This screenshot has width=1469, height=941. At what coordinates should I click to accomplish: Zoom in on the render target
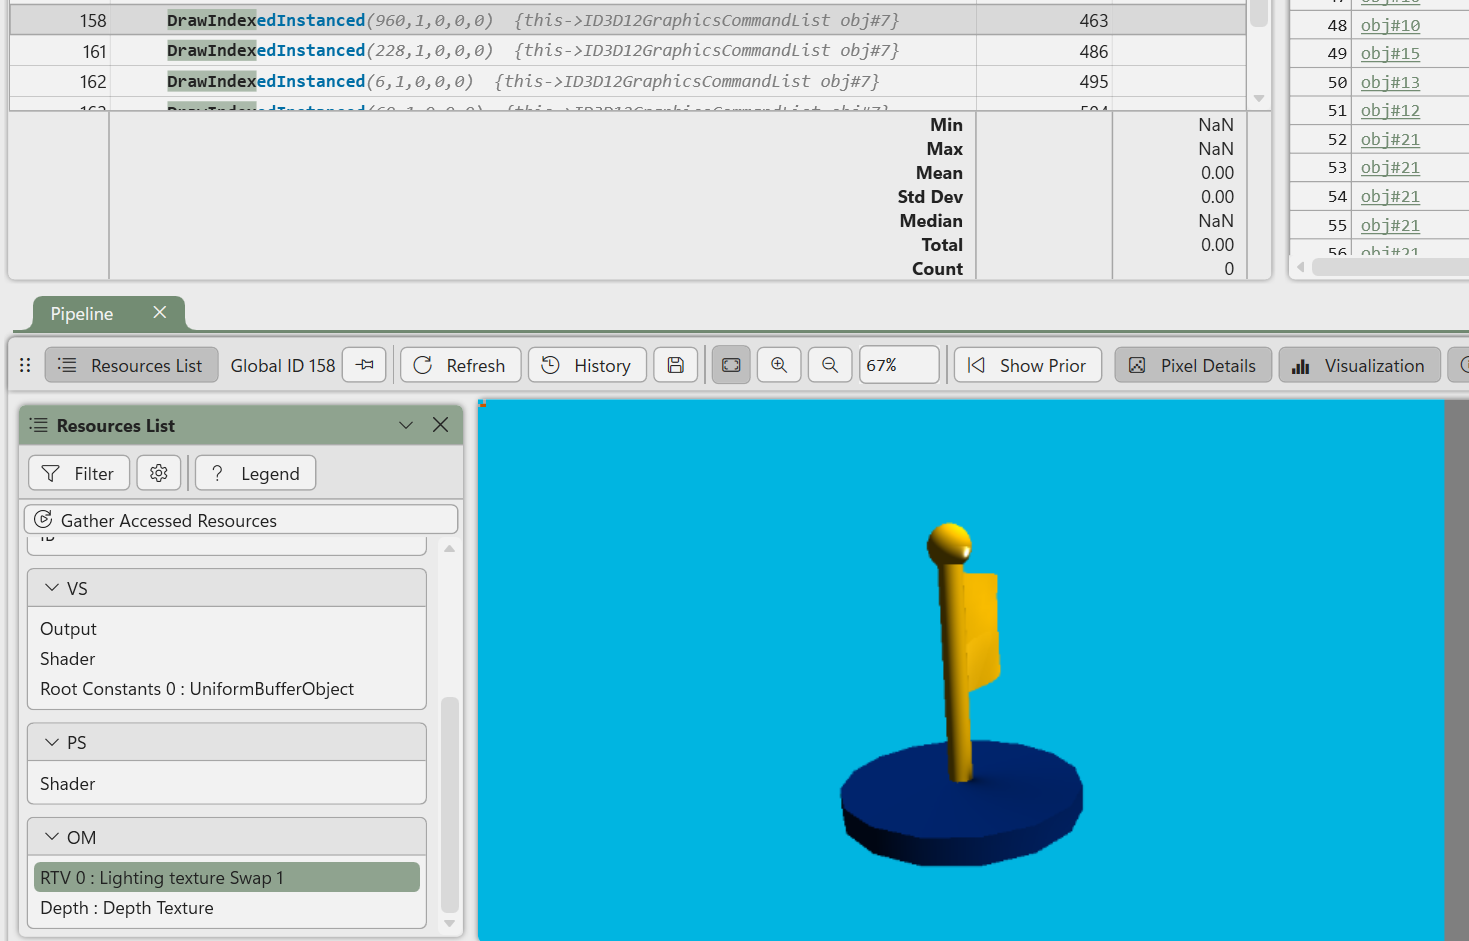point(779,365)
